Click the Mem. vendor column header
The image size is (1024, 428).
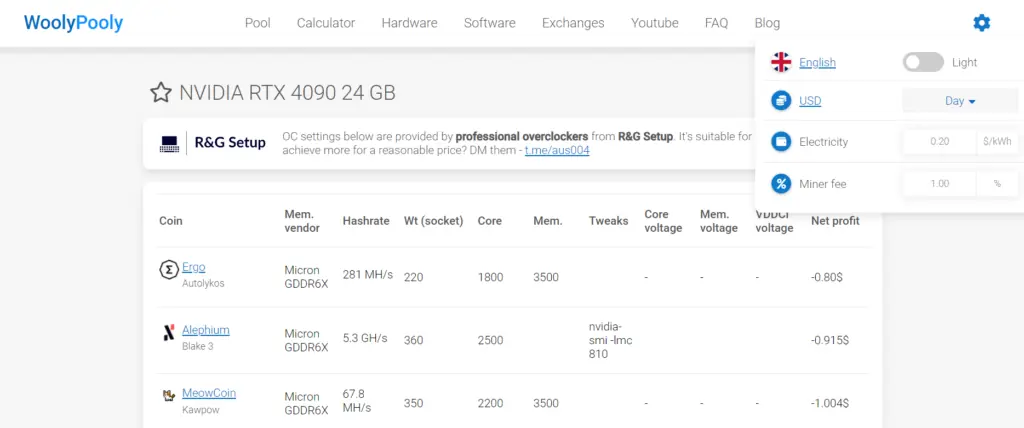click(x=302, y=221)
